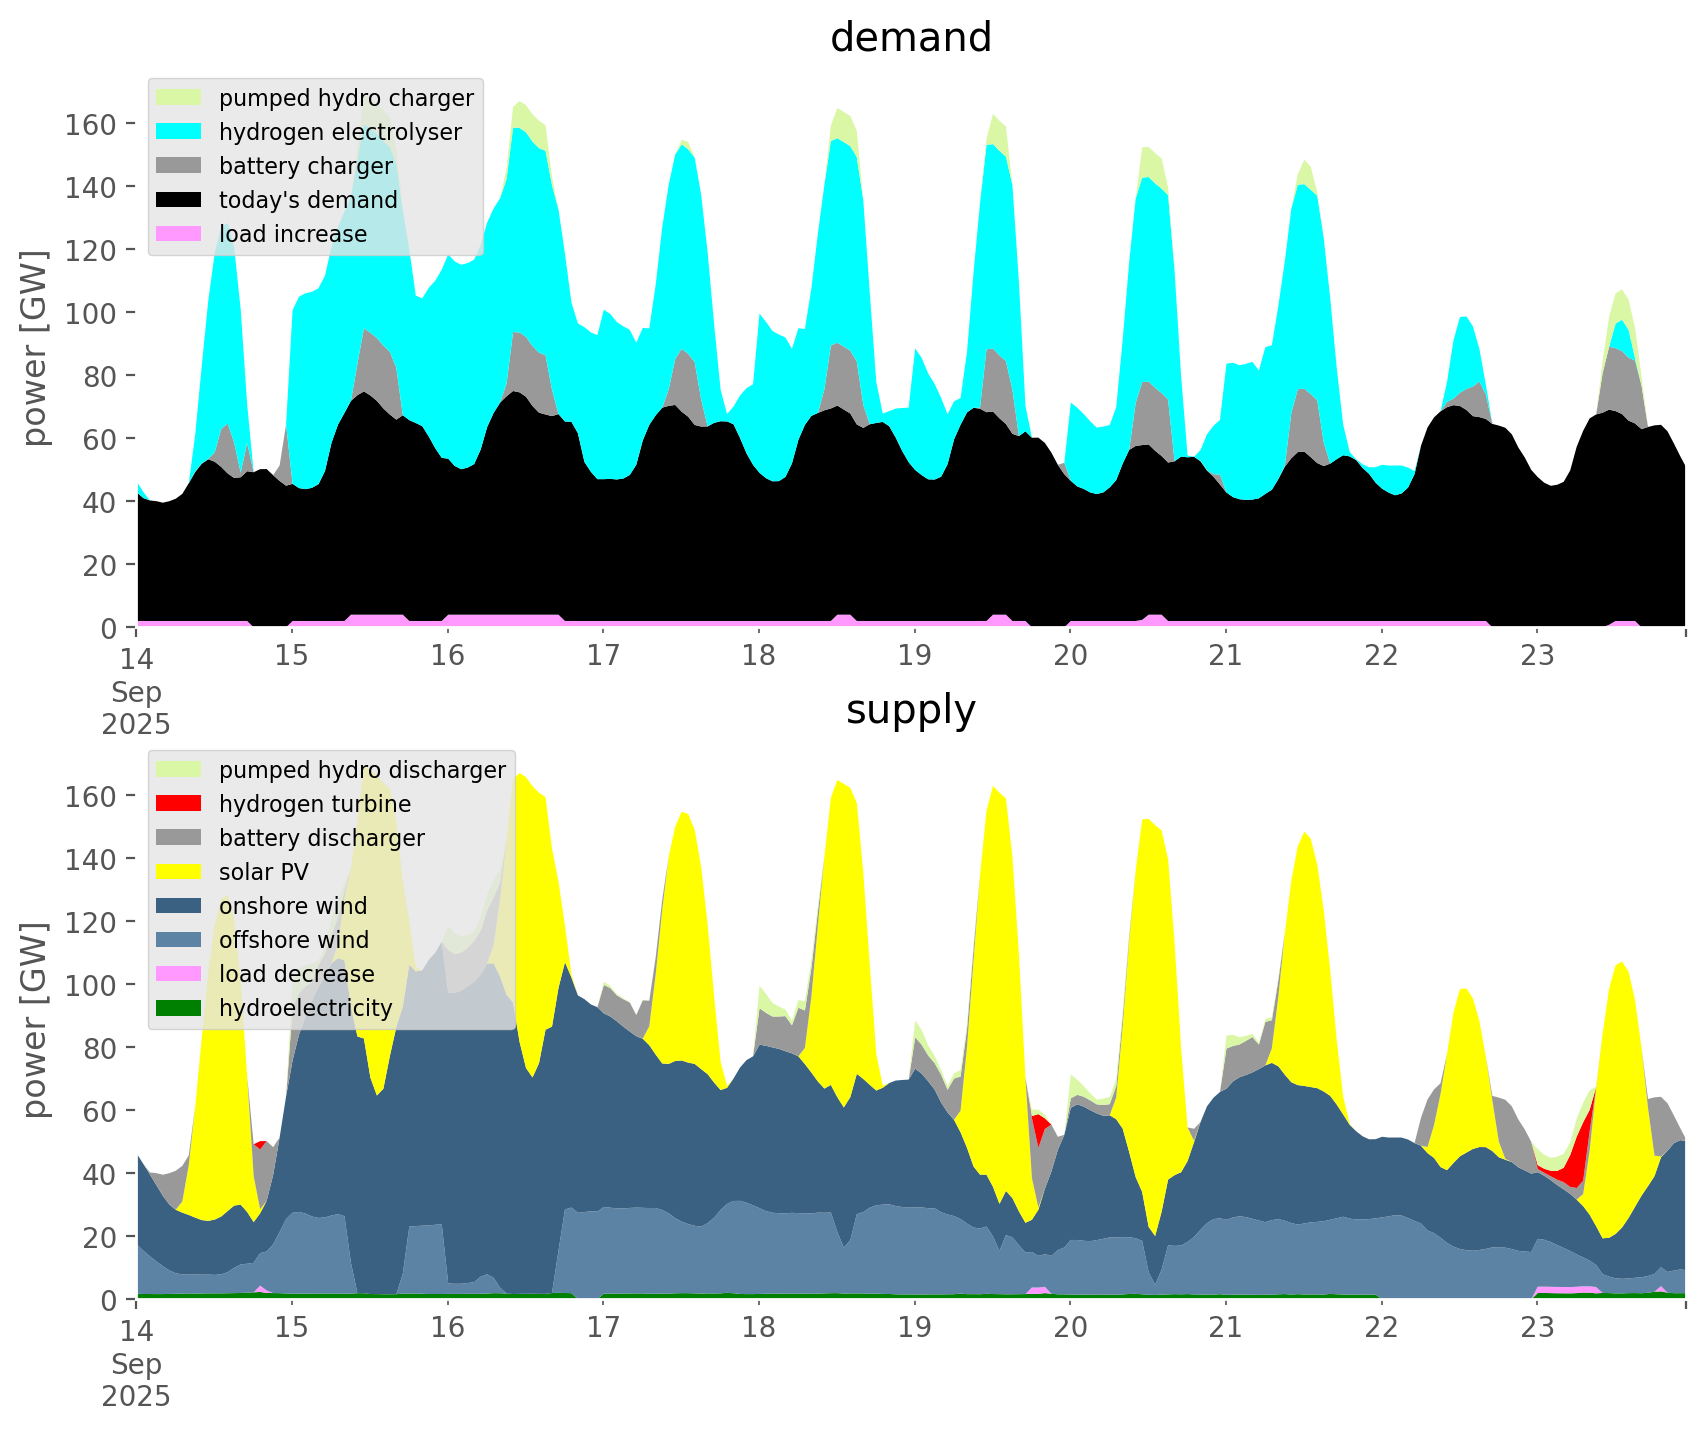Click the pumped hydro charger legend swatch
This screenshot has width=1706, height=1431.
point(179,98)
